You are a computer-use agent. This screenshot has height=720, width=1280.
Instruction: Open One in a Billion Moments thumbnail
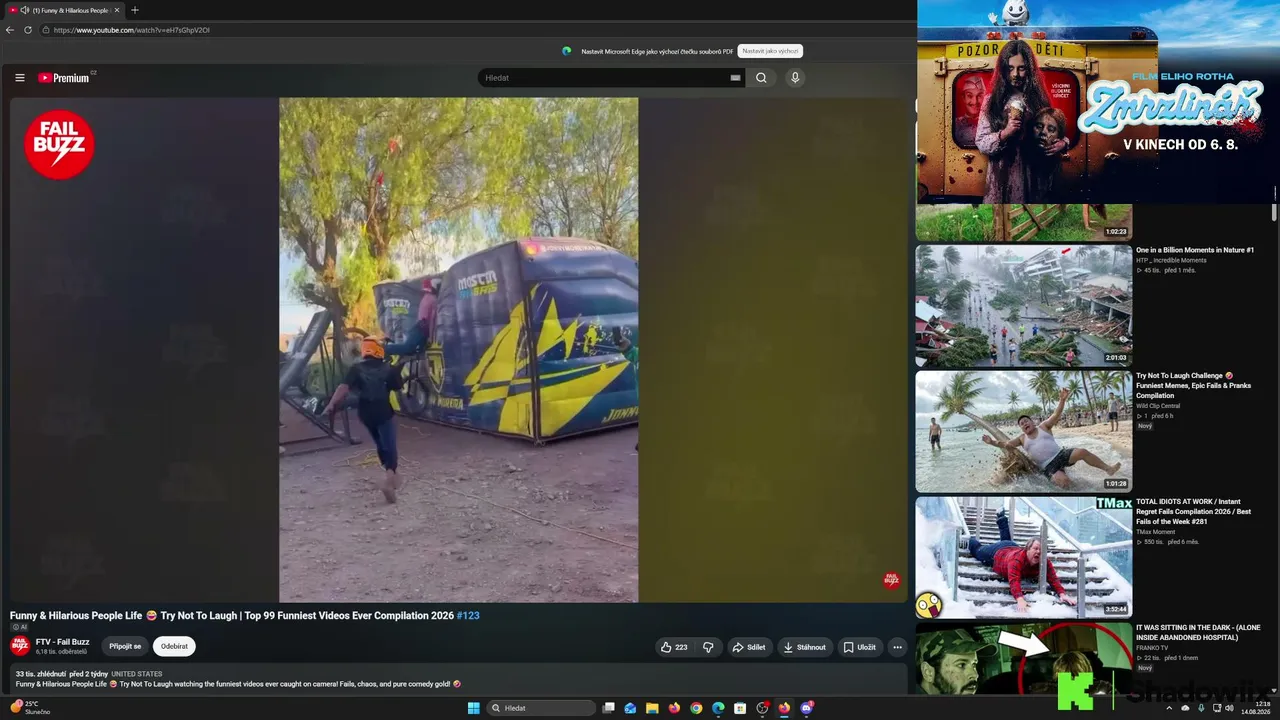(1024, 306)
